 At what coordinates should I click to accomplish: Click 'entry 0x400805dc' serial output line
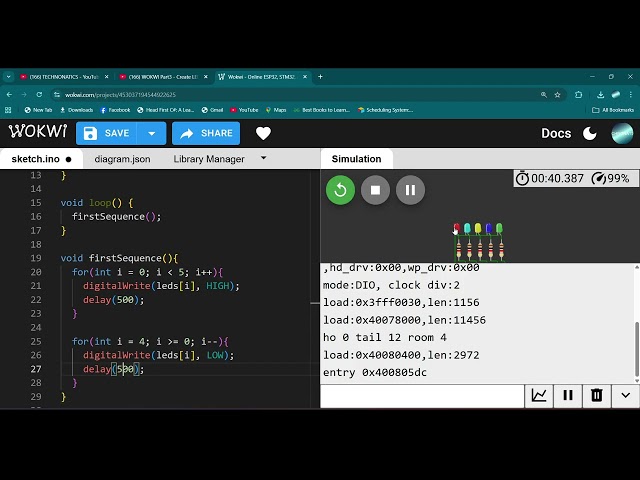375,372
